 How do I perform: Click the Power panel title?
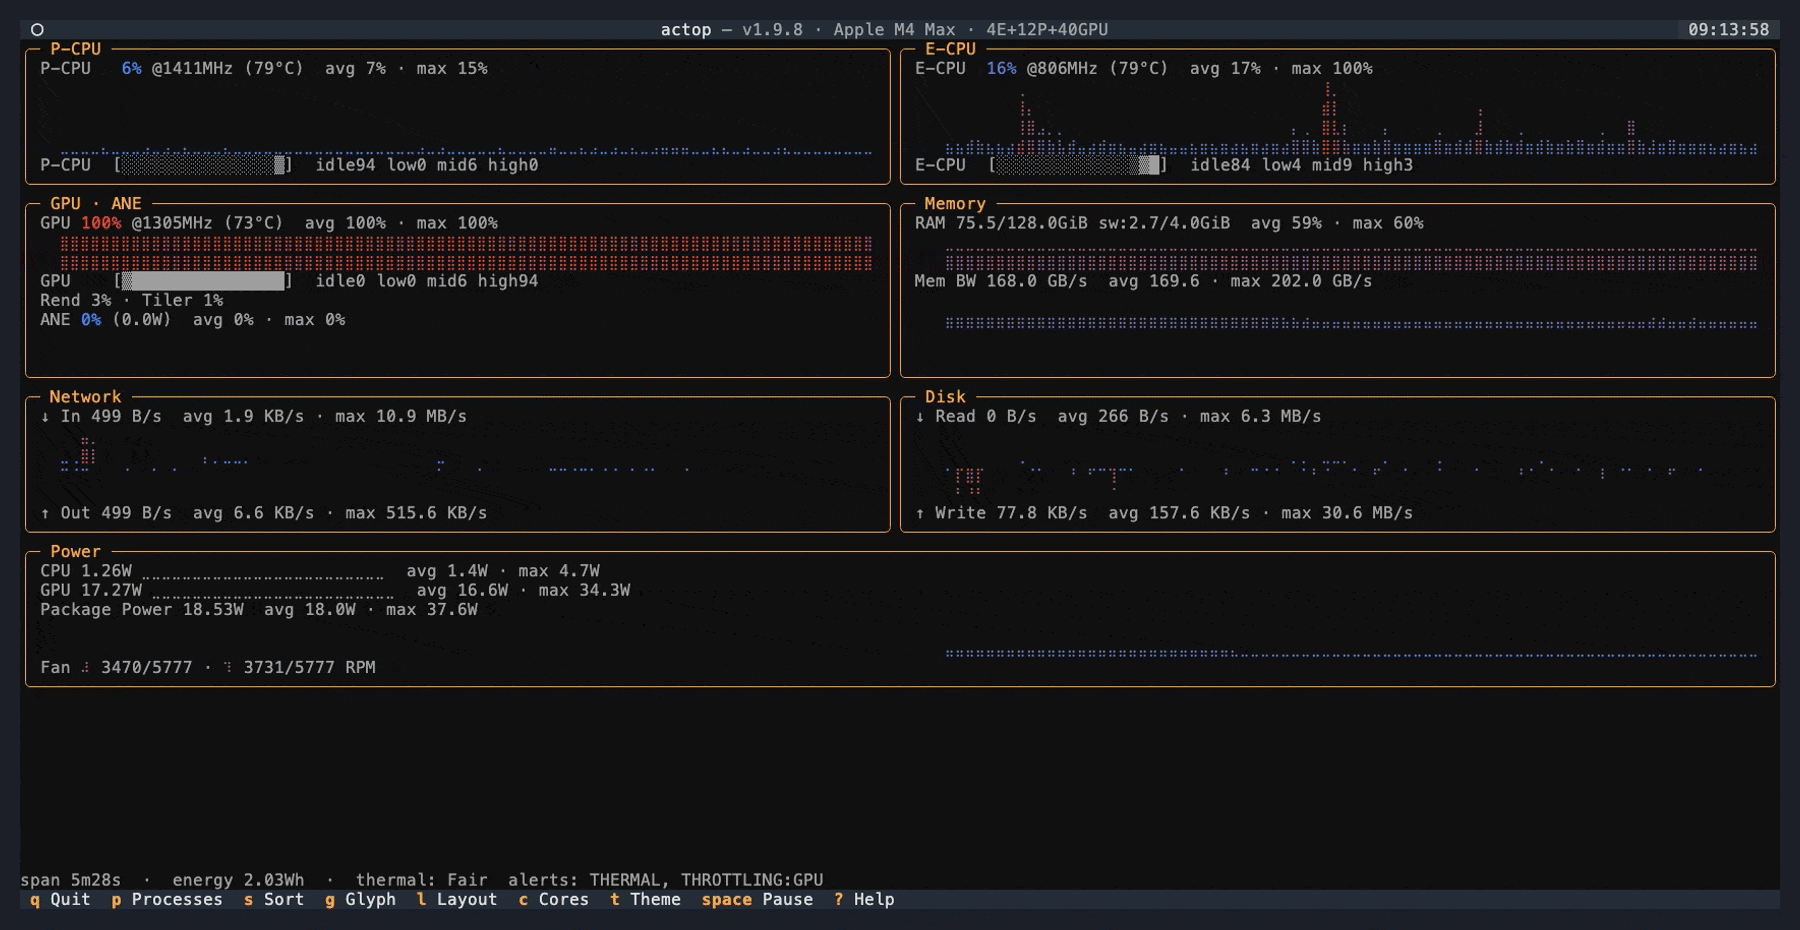coord(75,552)
